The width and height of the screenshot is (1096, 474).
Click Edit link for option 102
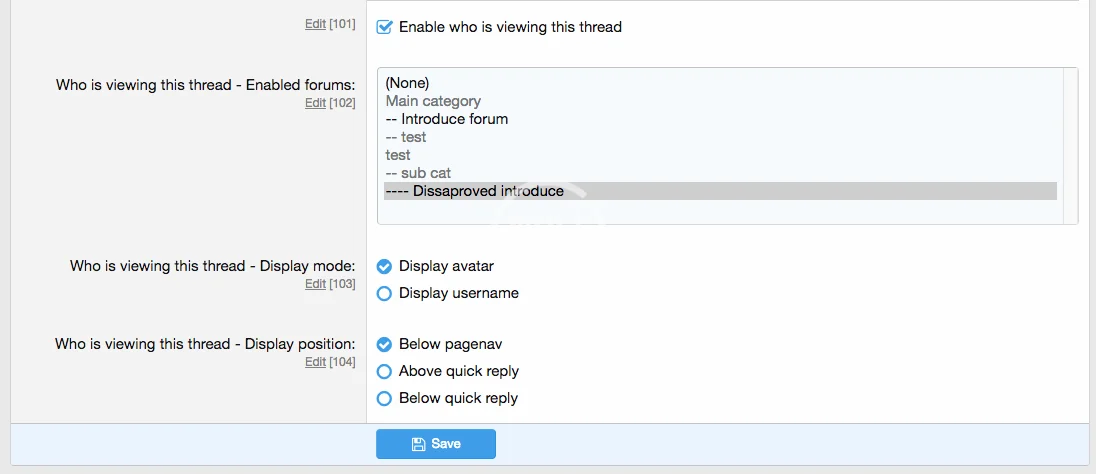pos(315,102)
